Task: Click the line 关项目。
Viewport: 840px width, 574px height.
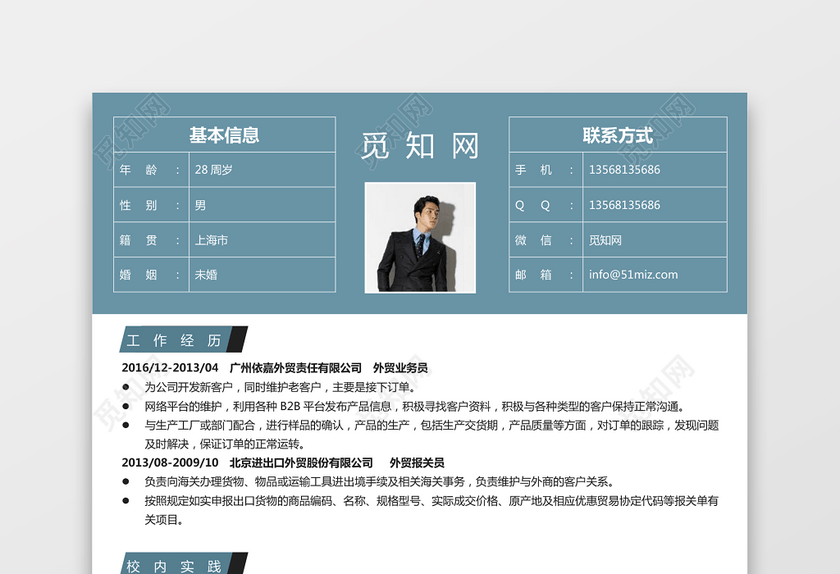Action: [x=163, y=519]
